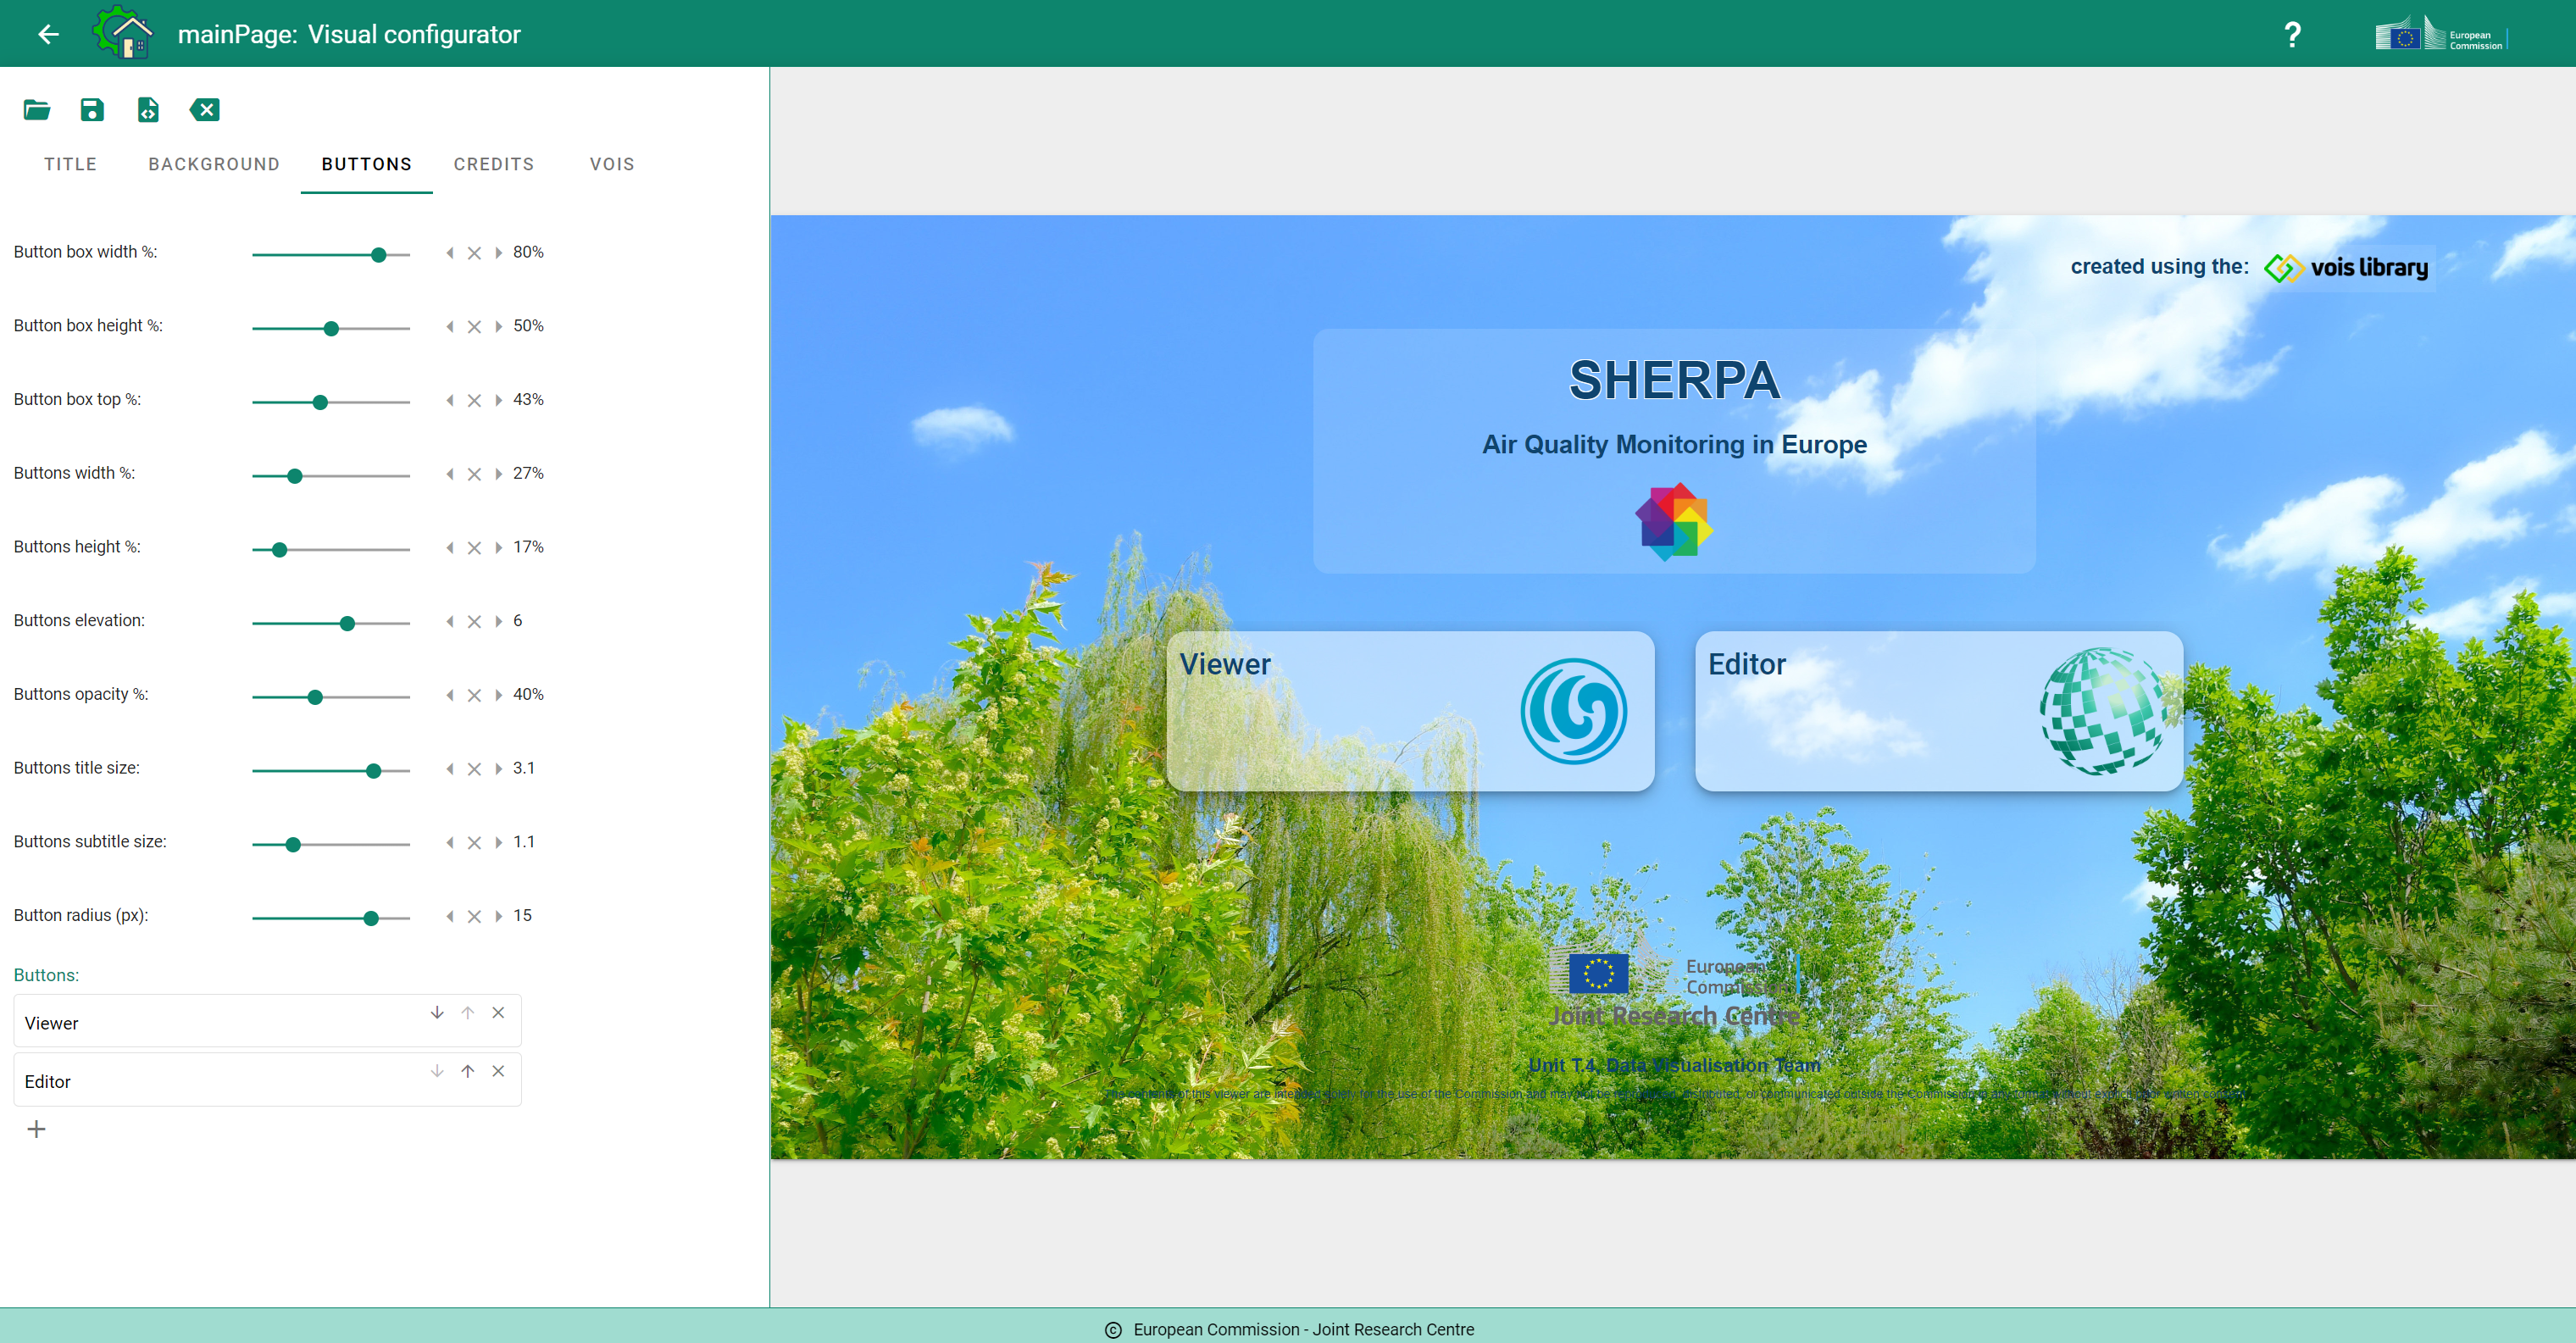Viewport: 2576px width, 1343px height.
Task: Switch to the BACKGROUND tab
Action: [214, 164]
